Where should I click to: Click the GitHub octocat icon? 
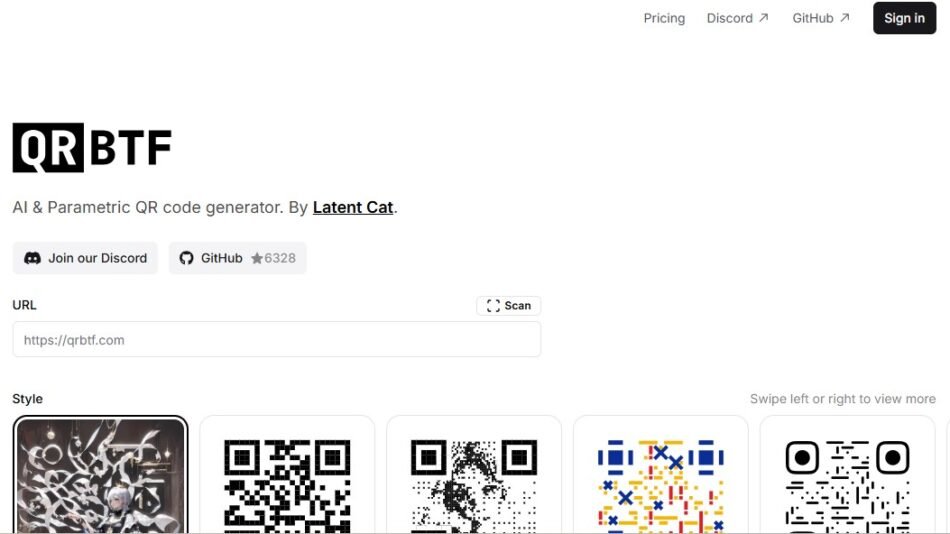(x=187, y=258)
